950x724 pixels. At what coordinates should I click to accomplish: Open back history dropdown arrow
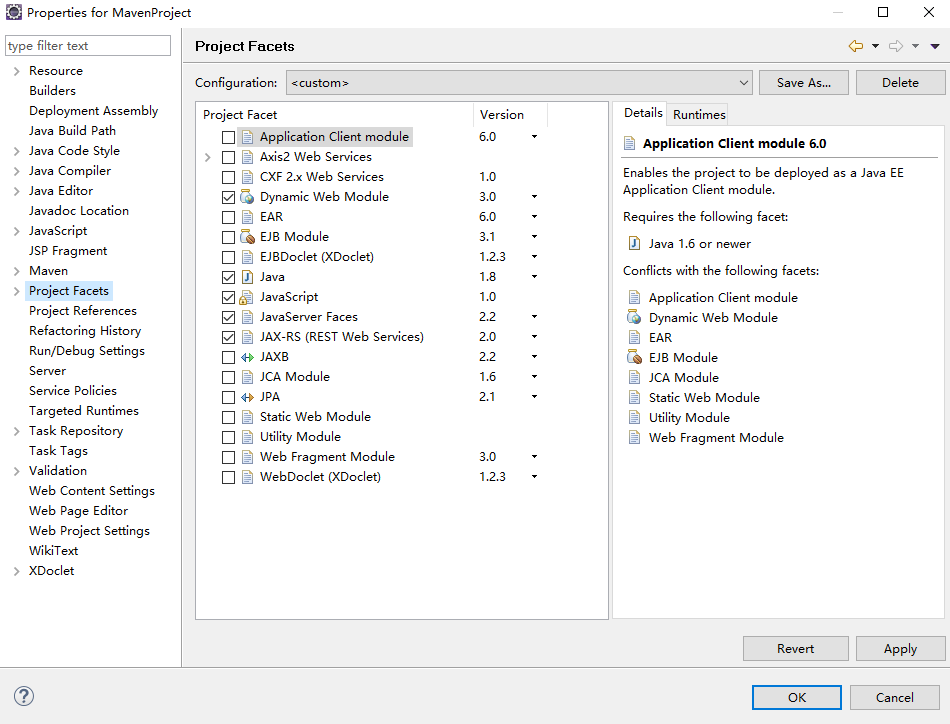click(x=875, y=46)
